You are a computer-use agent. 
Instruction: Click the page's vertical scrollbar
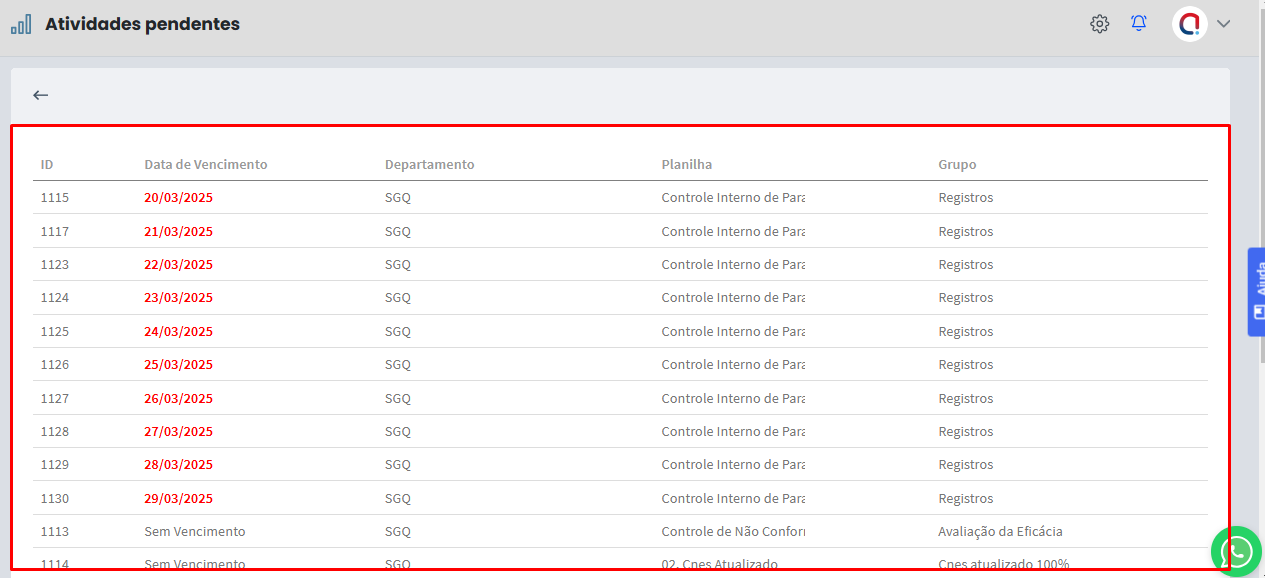click(x=1260, y=200)
